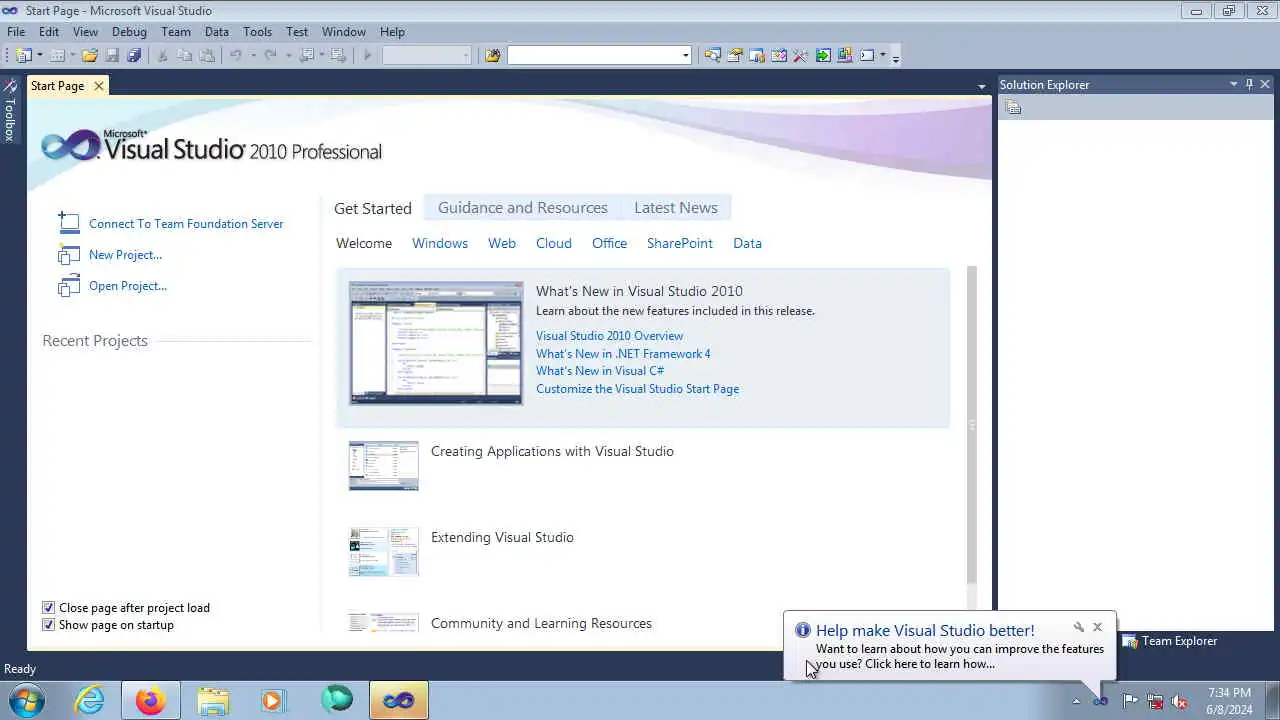Screen dimensions: 1280x720
Task: Click the Cut toolbar icon
Action: tap(162, 55)
